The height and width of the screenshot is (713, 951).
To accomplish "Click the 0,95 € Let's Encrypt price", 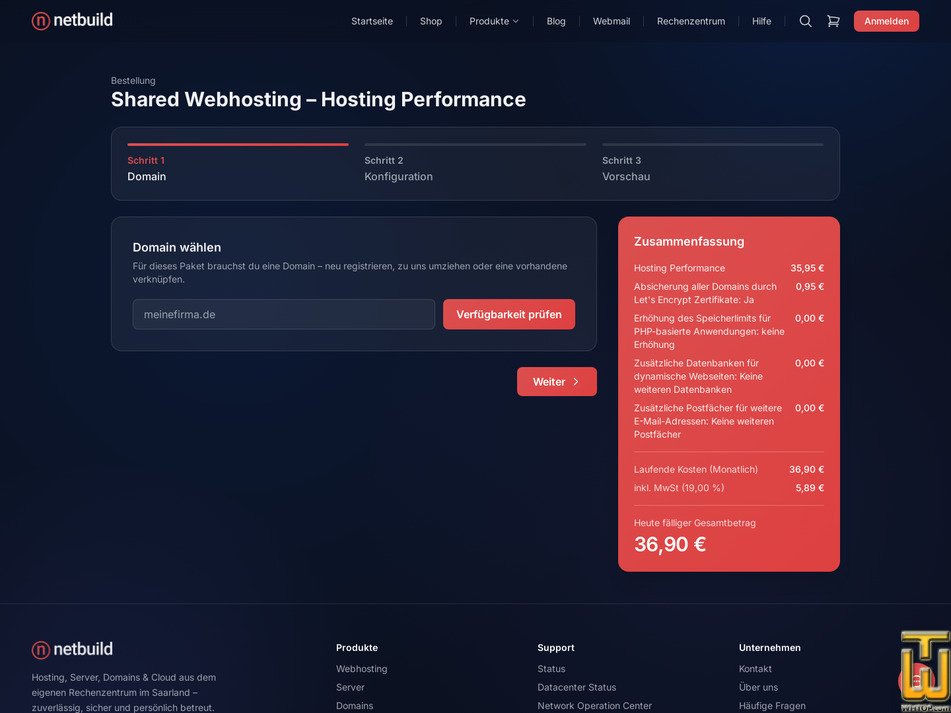I will tap(810, 286).
